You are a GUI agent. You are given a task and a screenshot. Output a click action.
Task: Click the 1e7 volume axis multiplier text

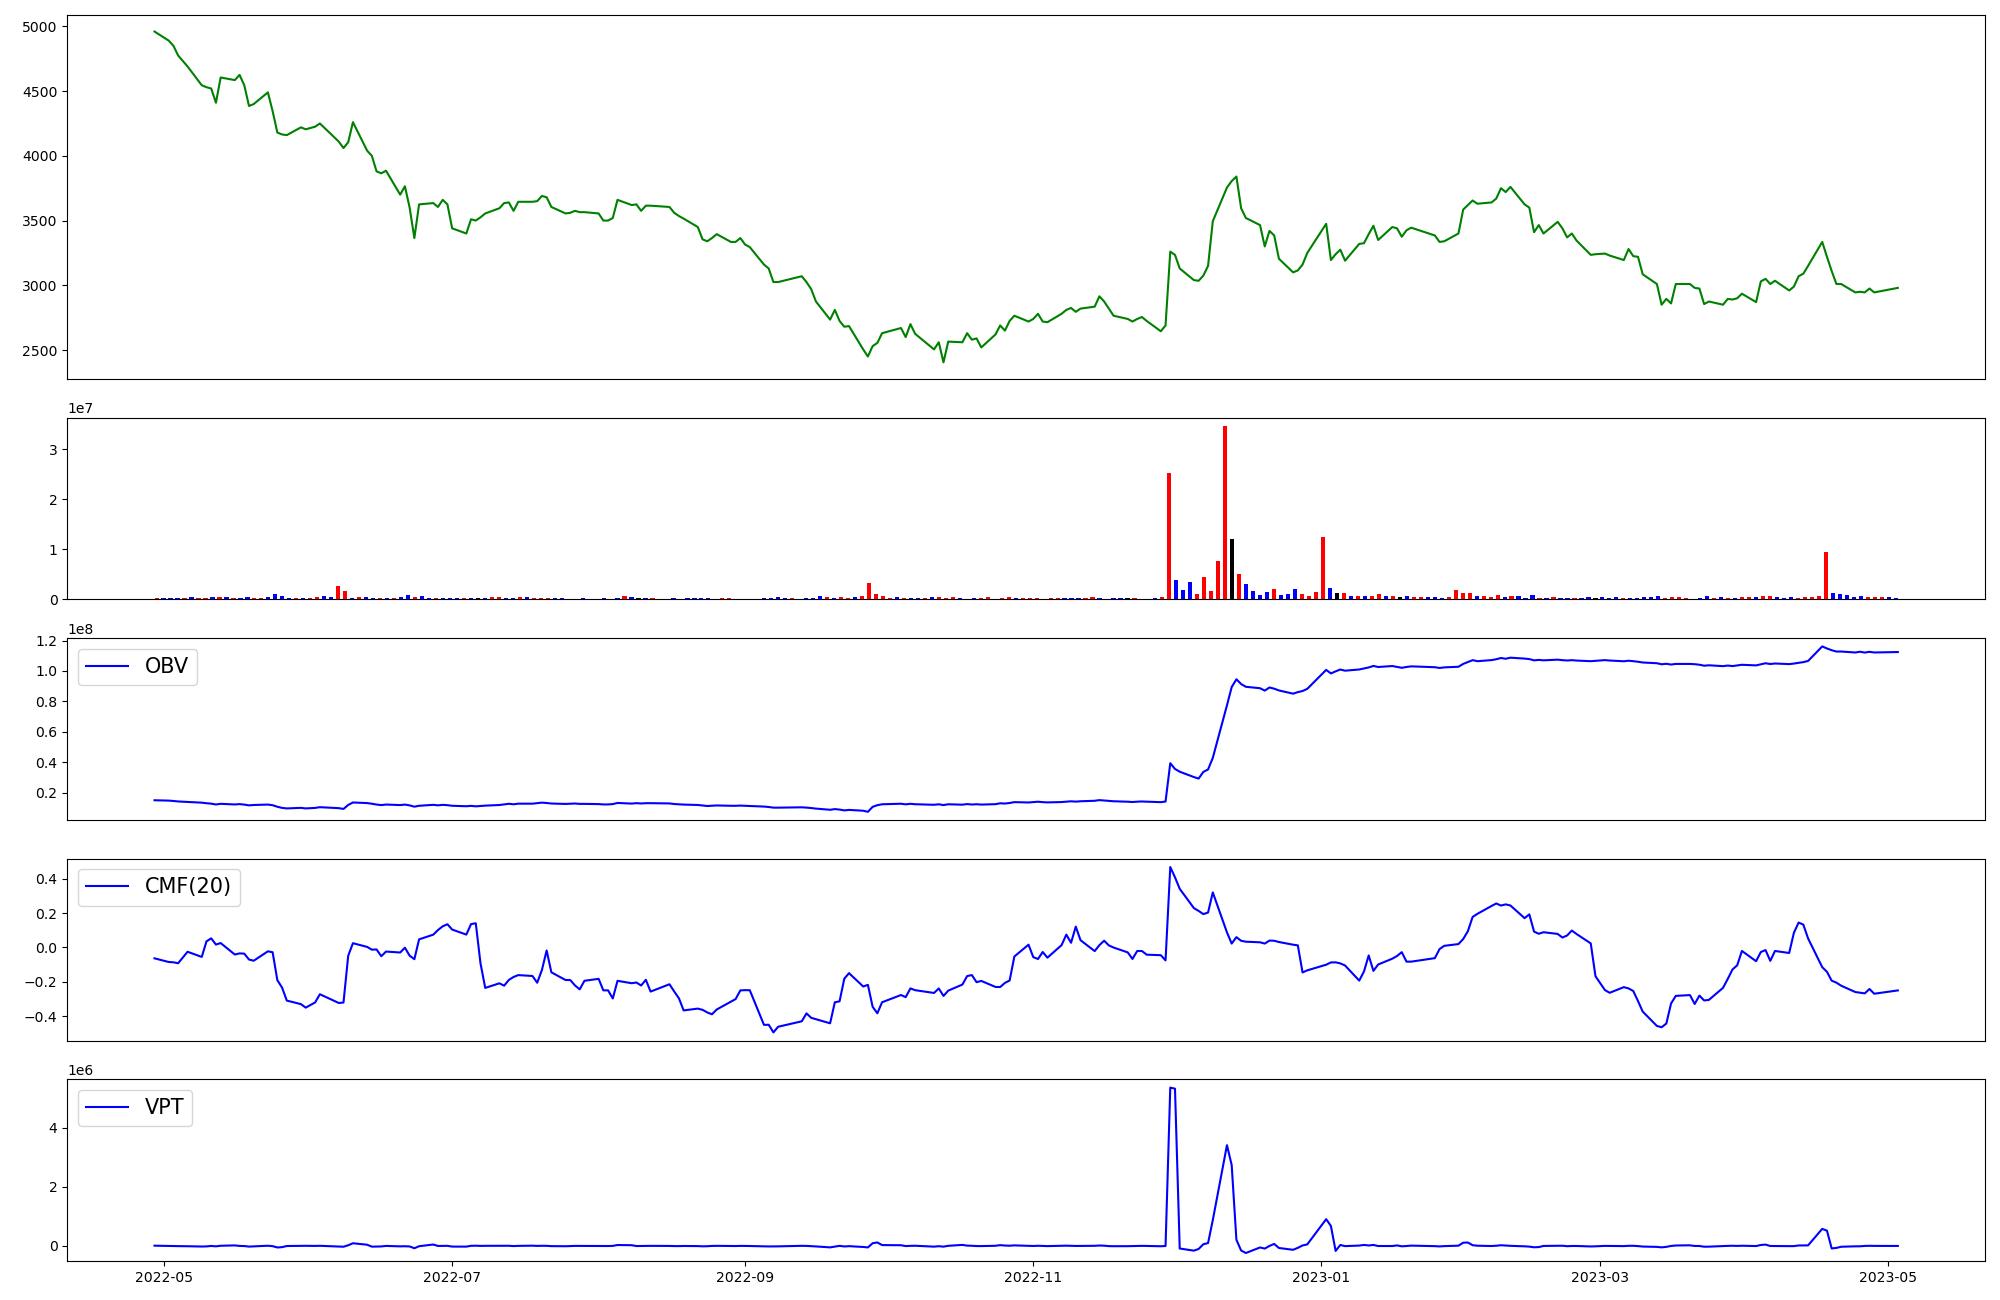tap(81, 408)
